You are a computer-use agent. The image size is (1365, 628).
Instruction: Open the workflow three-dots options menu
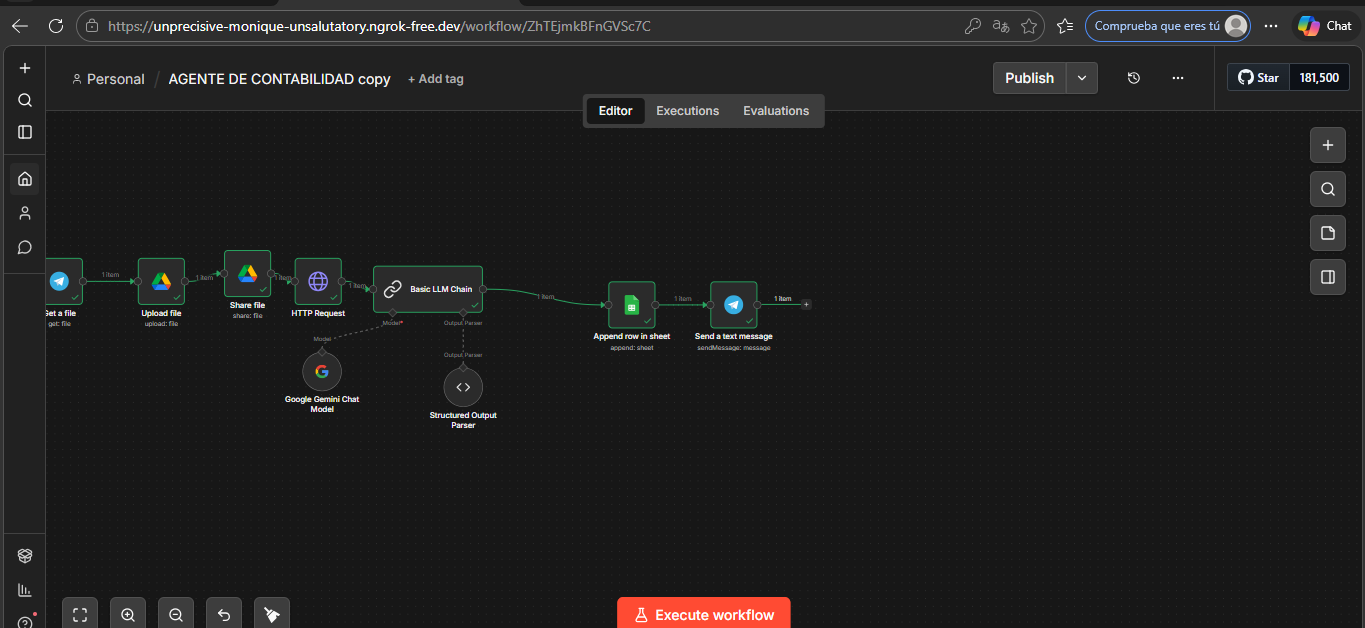(1178, 78)
